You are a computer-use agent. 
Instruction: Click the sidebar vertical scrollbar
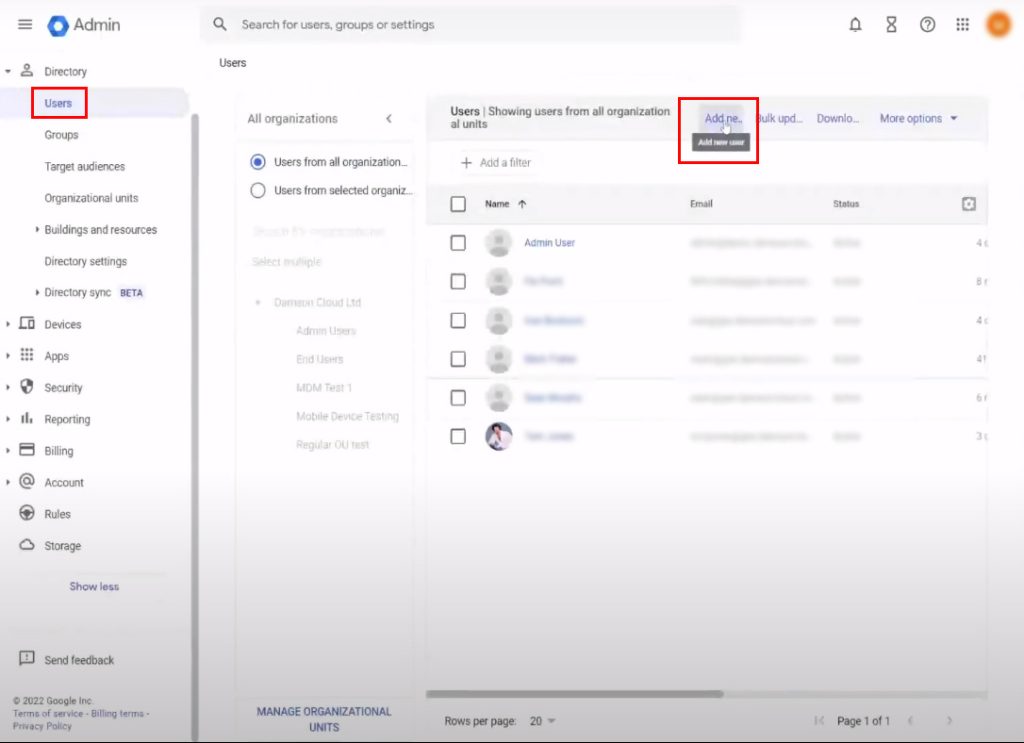coord(194,426)
